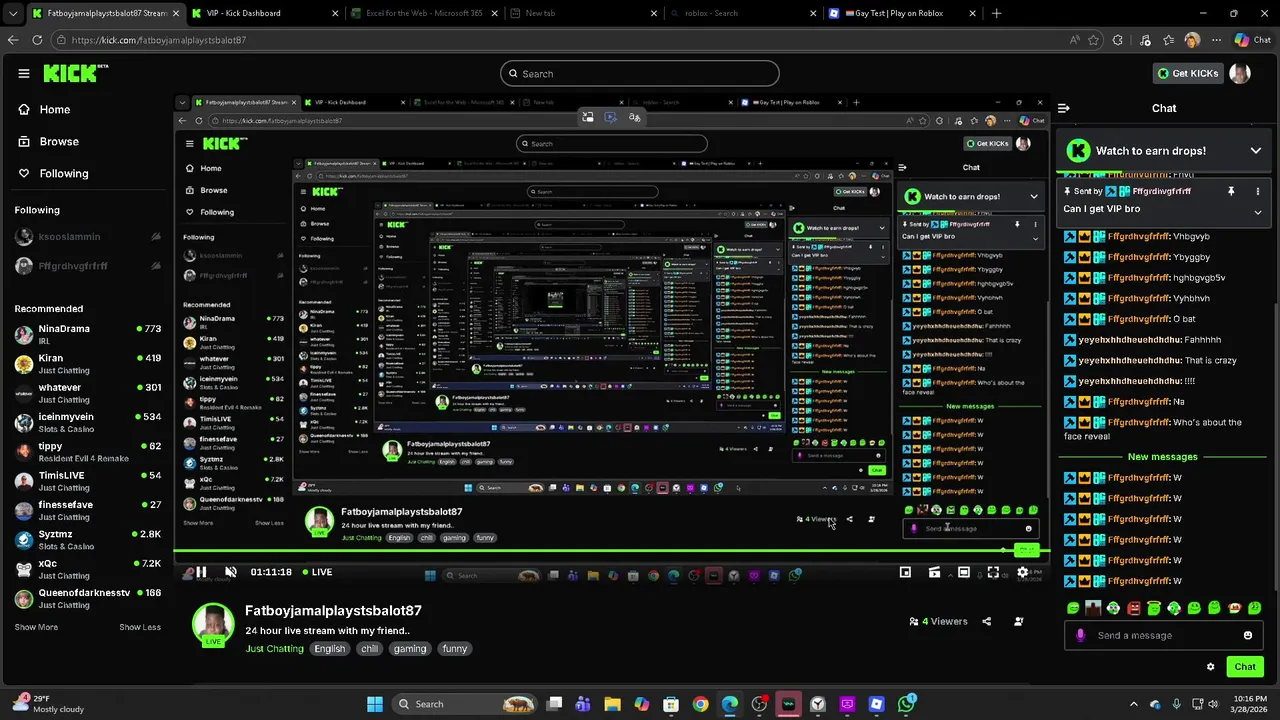Viewport: 1280px width, 720px height.
Task: Open WhatsApp from the taskbar
Action: pyautogui.click(x=906, y=704)
